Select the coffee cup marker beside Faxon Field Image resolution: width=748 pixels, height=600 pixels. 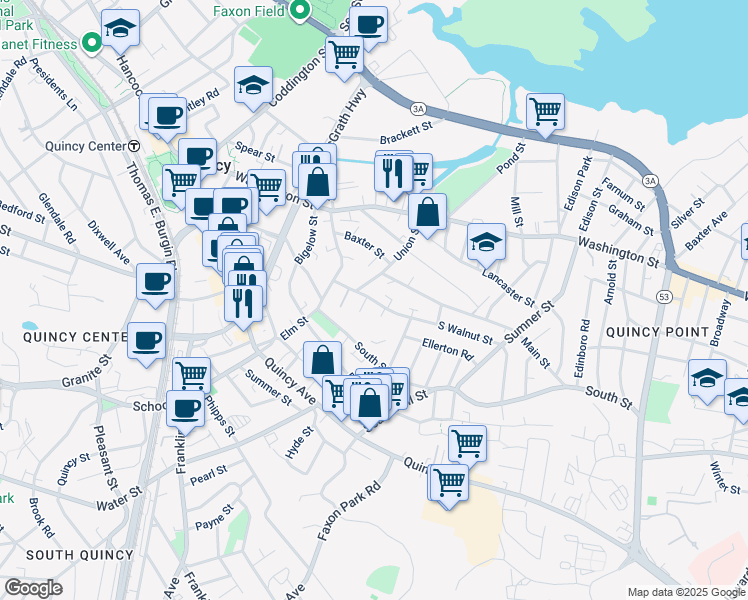tap(368, 24)
